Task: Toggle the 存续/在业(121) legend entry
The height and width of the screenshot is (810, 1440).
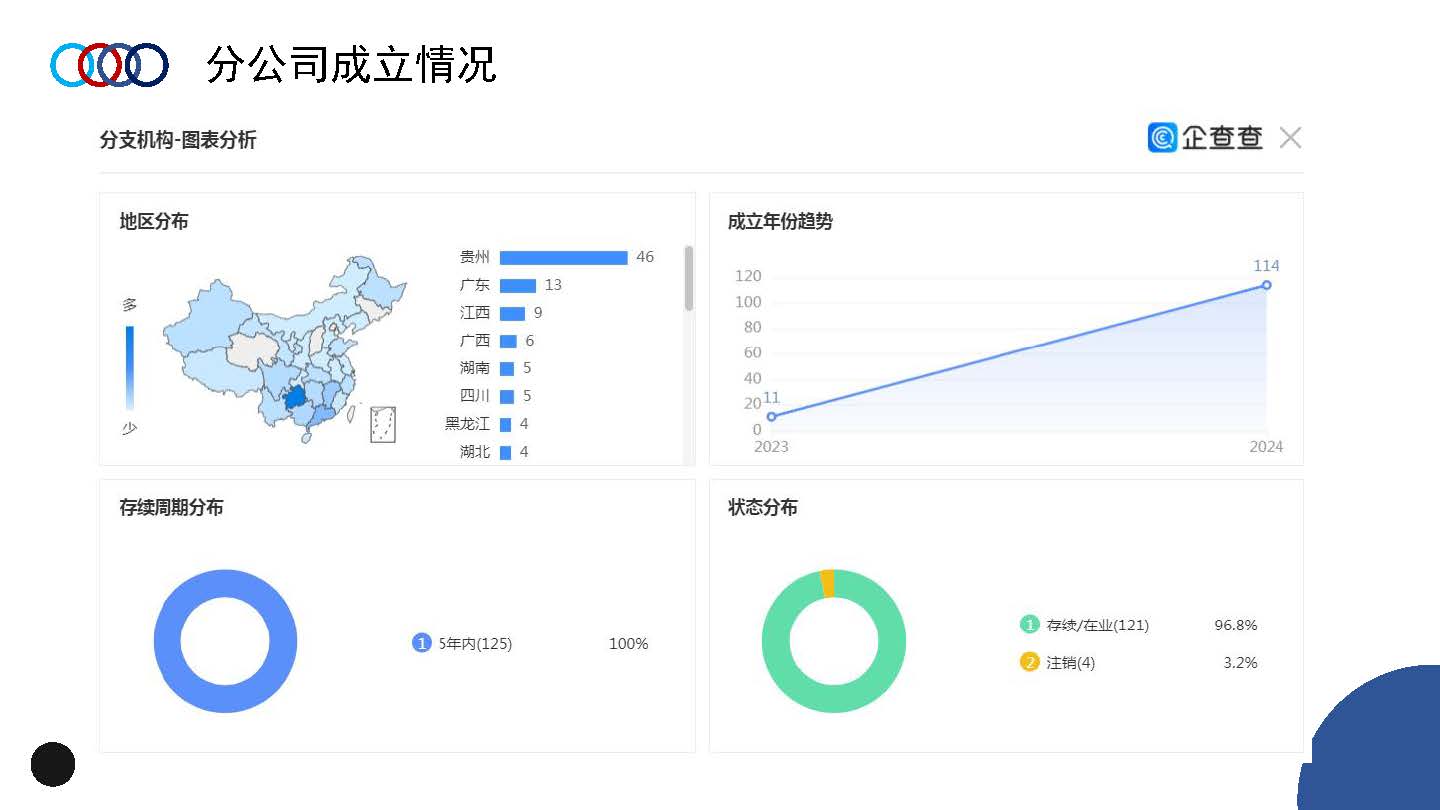Action: [x=1085, y=625]
